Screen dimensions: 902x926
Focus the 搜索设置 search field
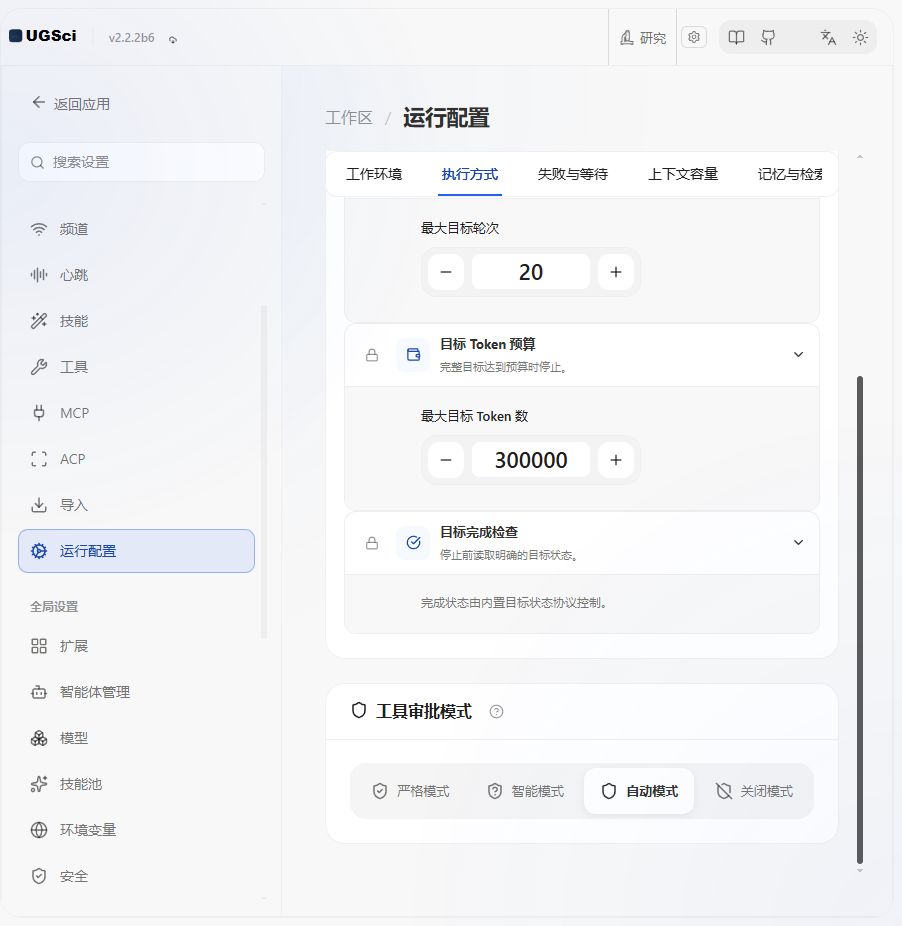[142, 162]
